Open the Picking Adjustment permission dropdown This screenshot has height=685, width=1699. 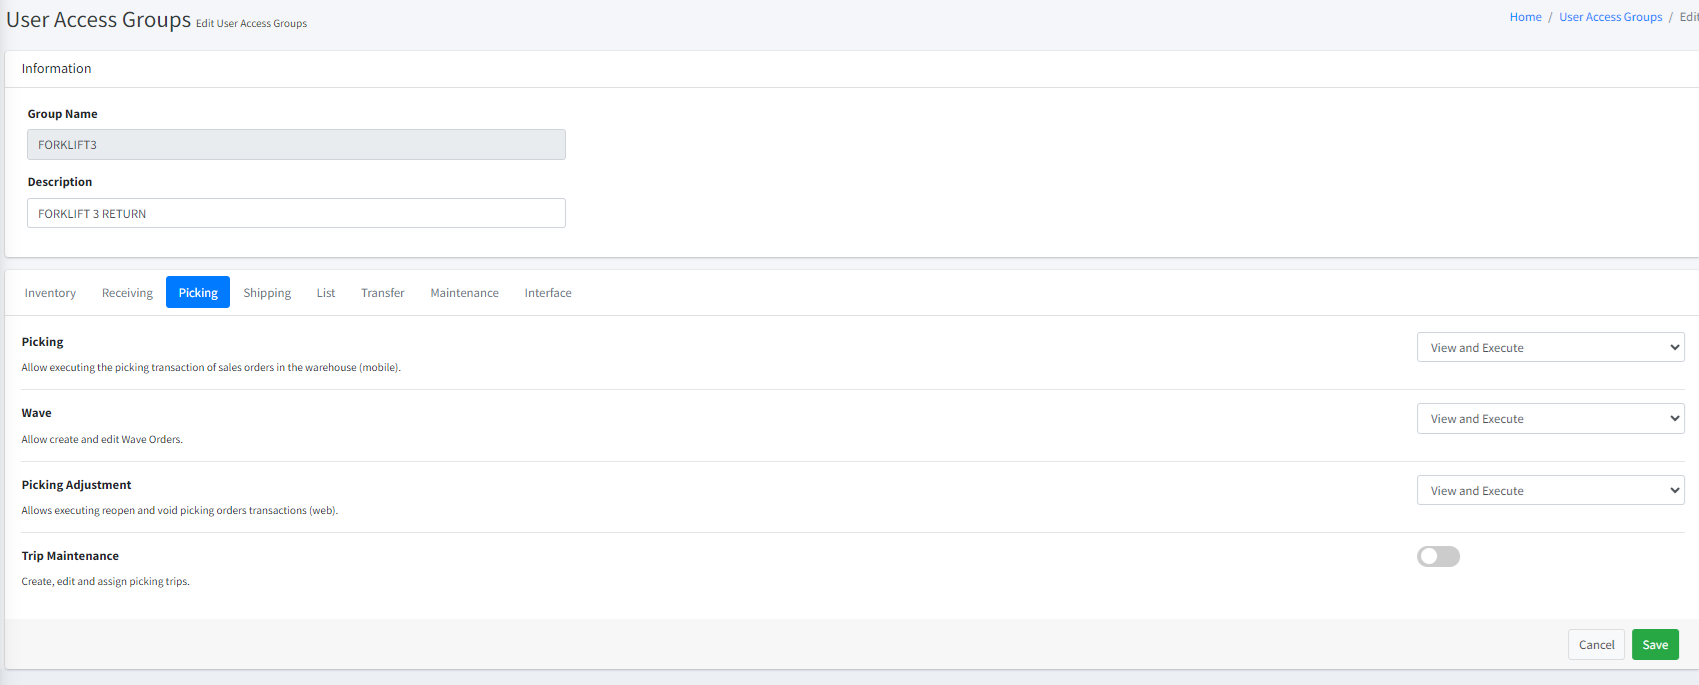1550,491
